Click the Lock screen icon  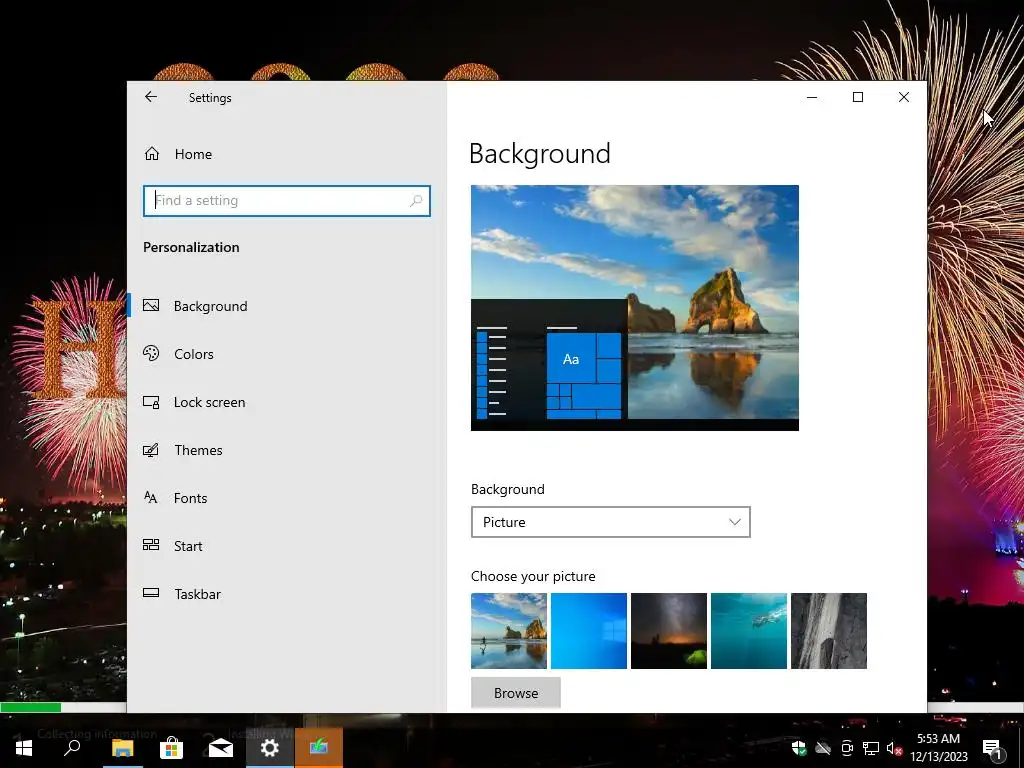point(151,402)
